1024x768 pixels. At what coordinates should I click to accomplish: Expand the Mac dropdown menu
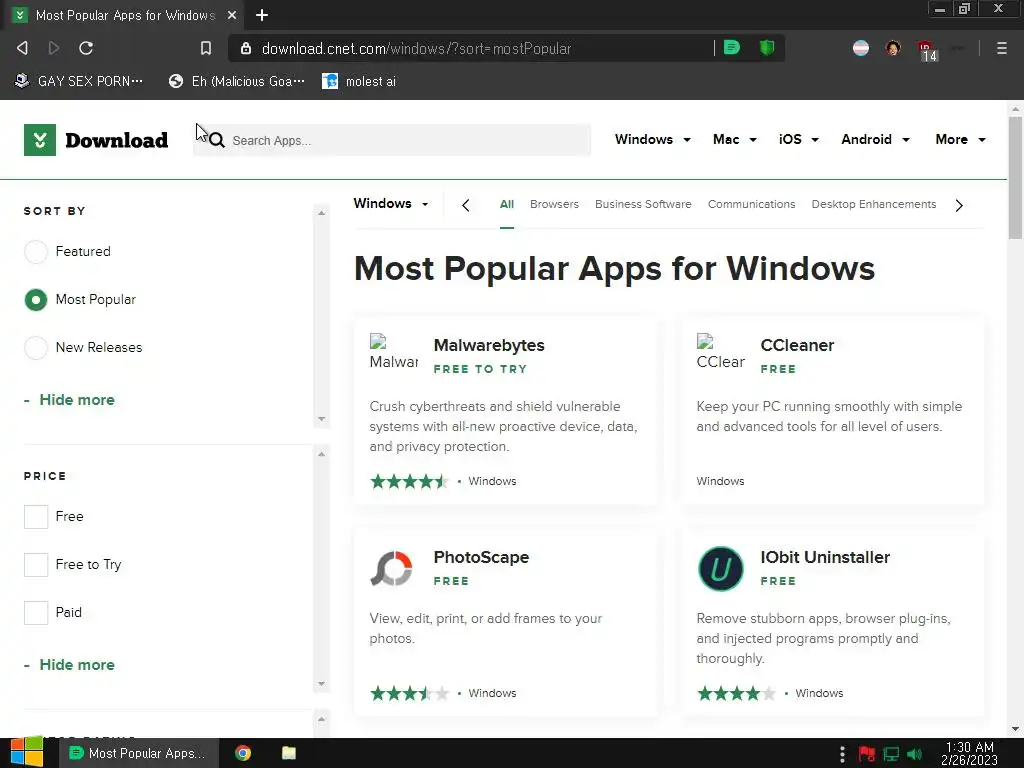[735, 139]
